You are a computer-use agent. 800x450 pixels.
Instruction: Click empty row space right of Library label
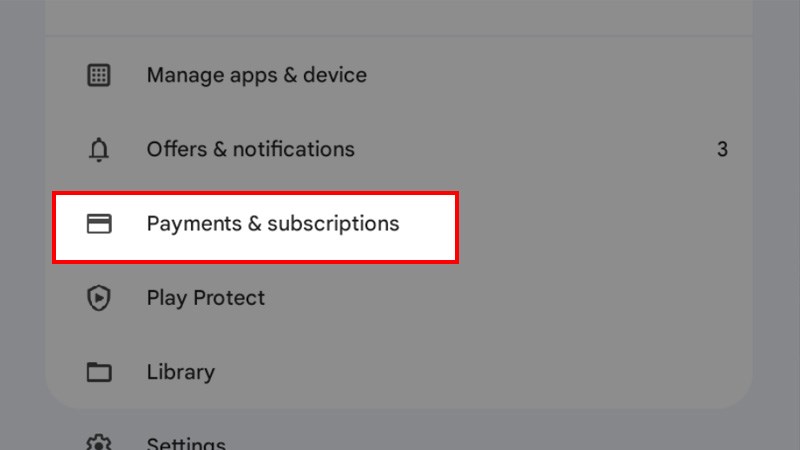(x=480, y=372)
